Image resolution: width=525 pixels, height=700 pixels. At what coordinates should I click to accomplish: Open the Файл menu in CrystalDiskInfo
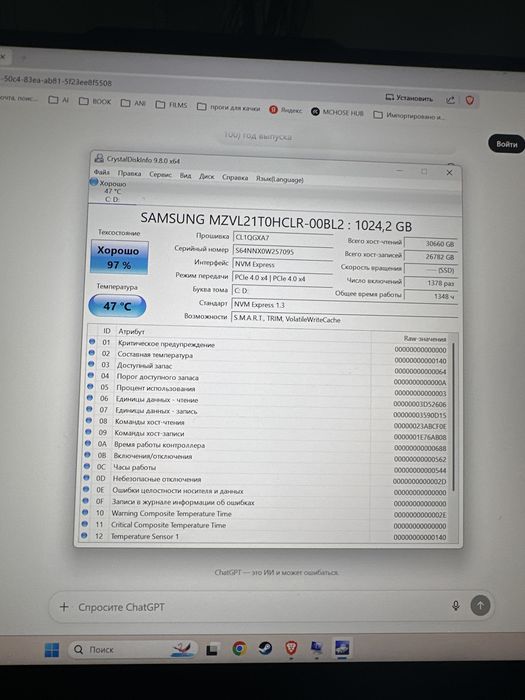[101, 172]
